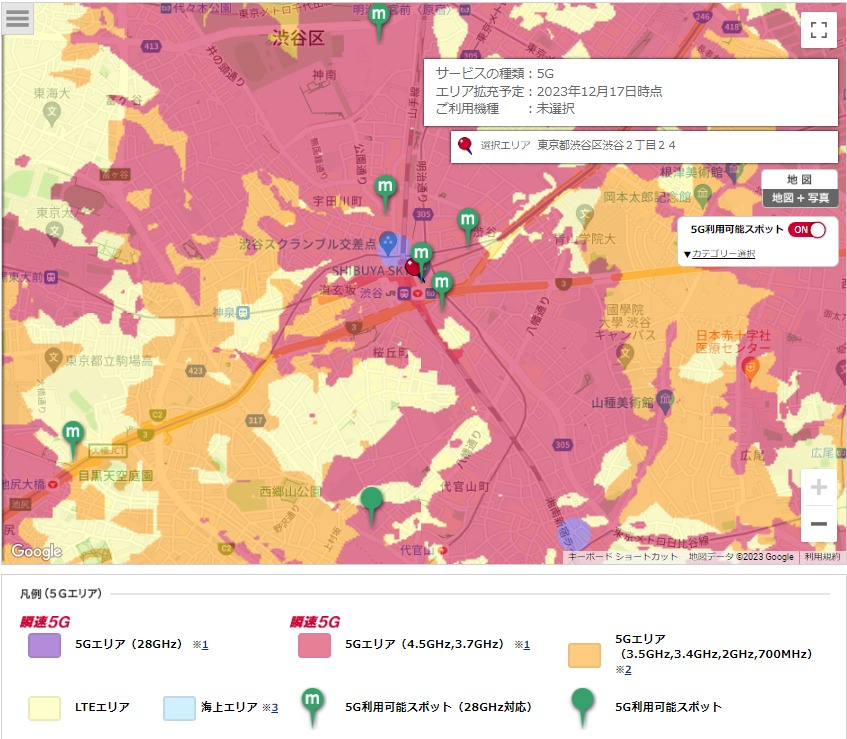Zoom in with the plus button
The image size is (847, 739).
click(818, 488)
